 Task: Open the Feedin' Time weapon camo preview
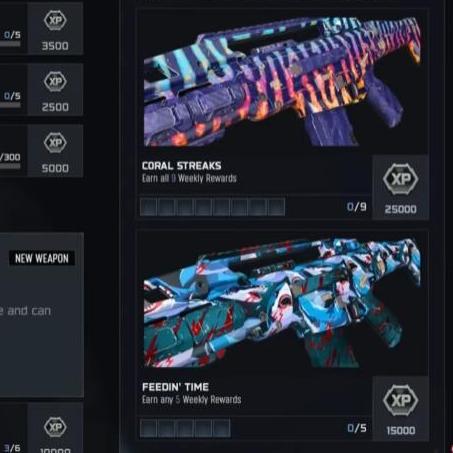click(282, 303)
